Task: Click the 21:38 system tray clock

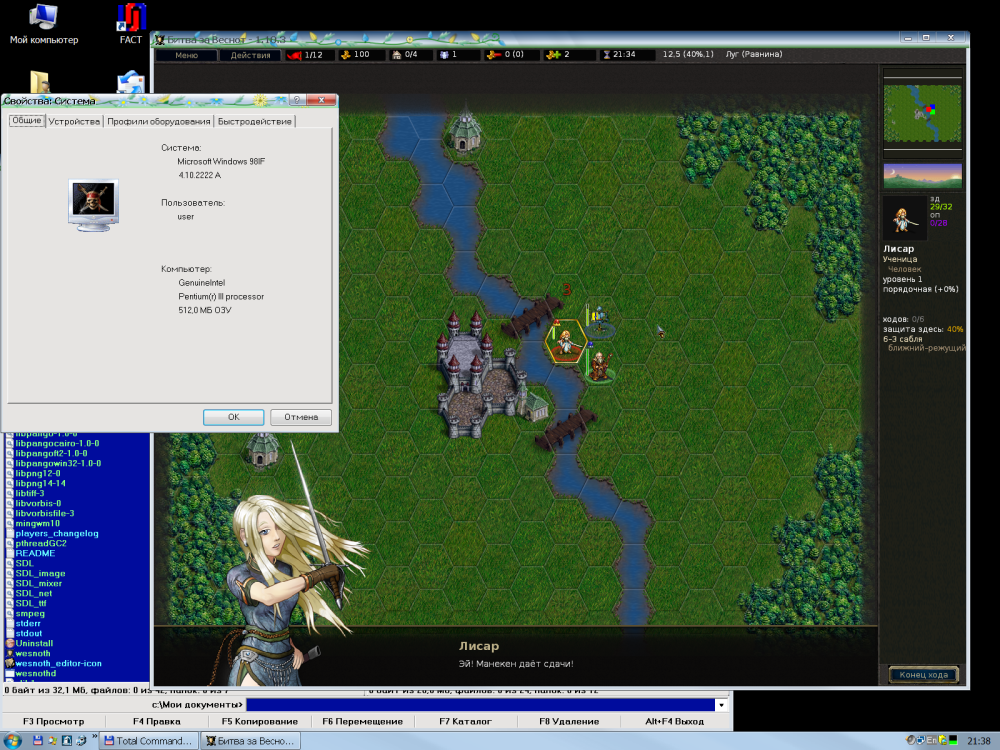Action: click(978, 740)
